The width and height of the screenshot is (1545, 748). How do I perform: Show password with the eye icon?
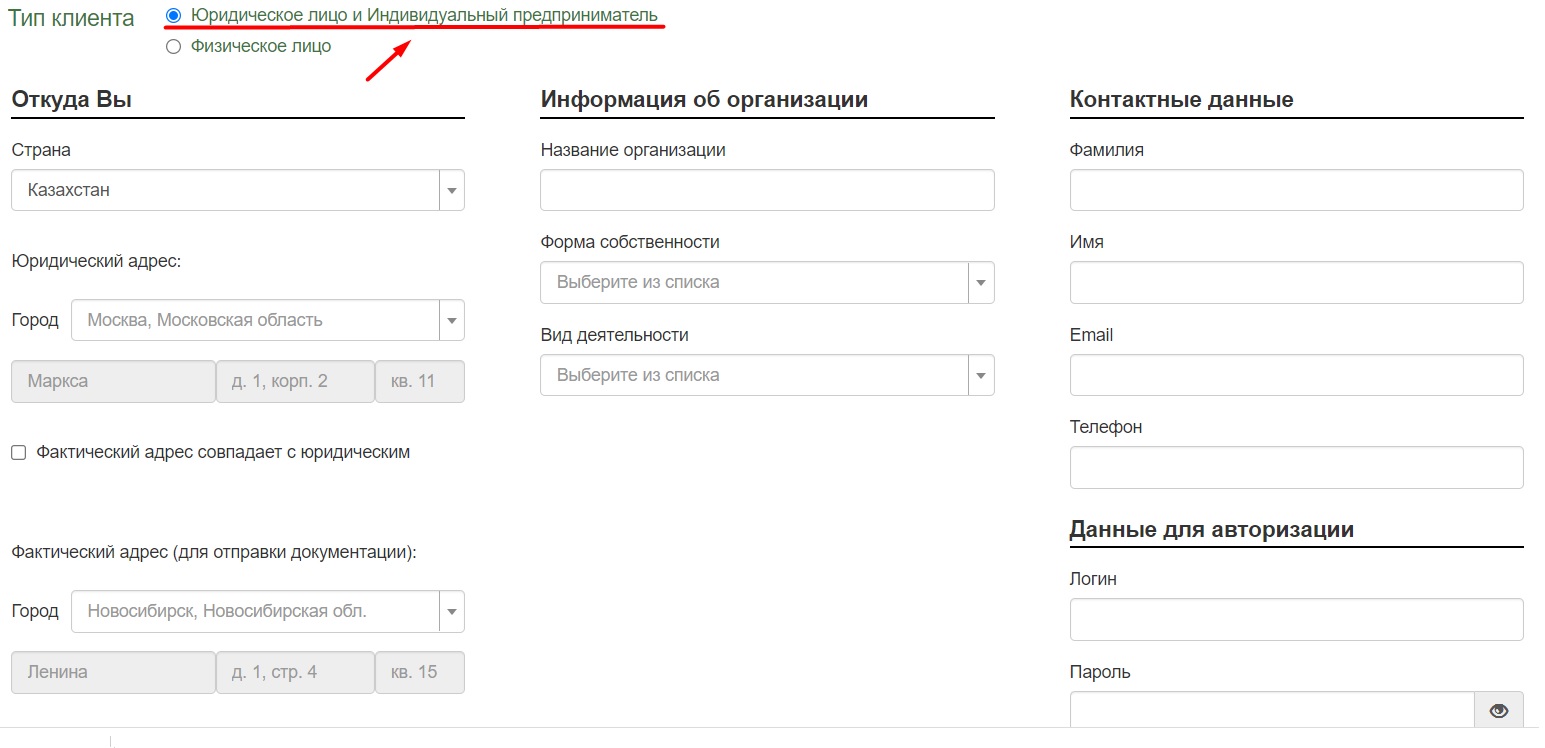click(1498, 711)
